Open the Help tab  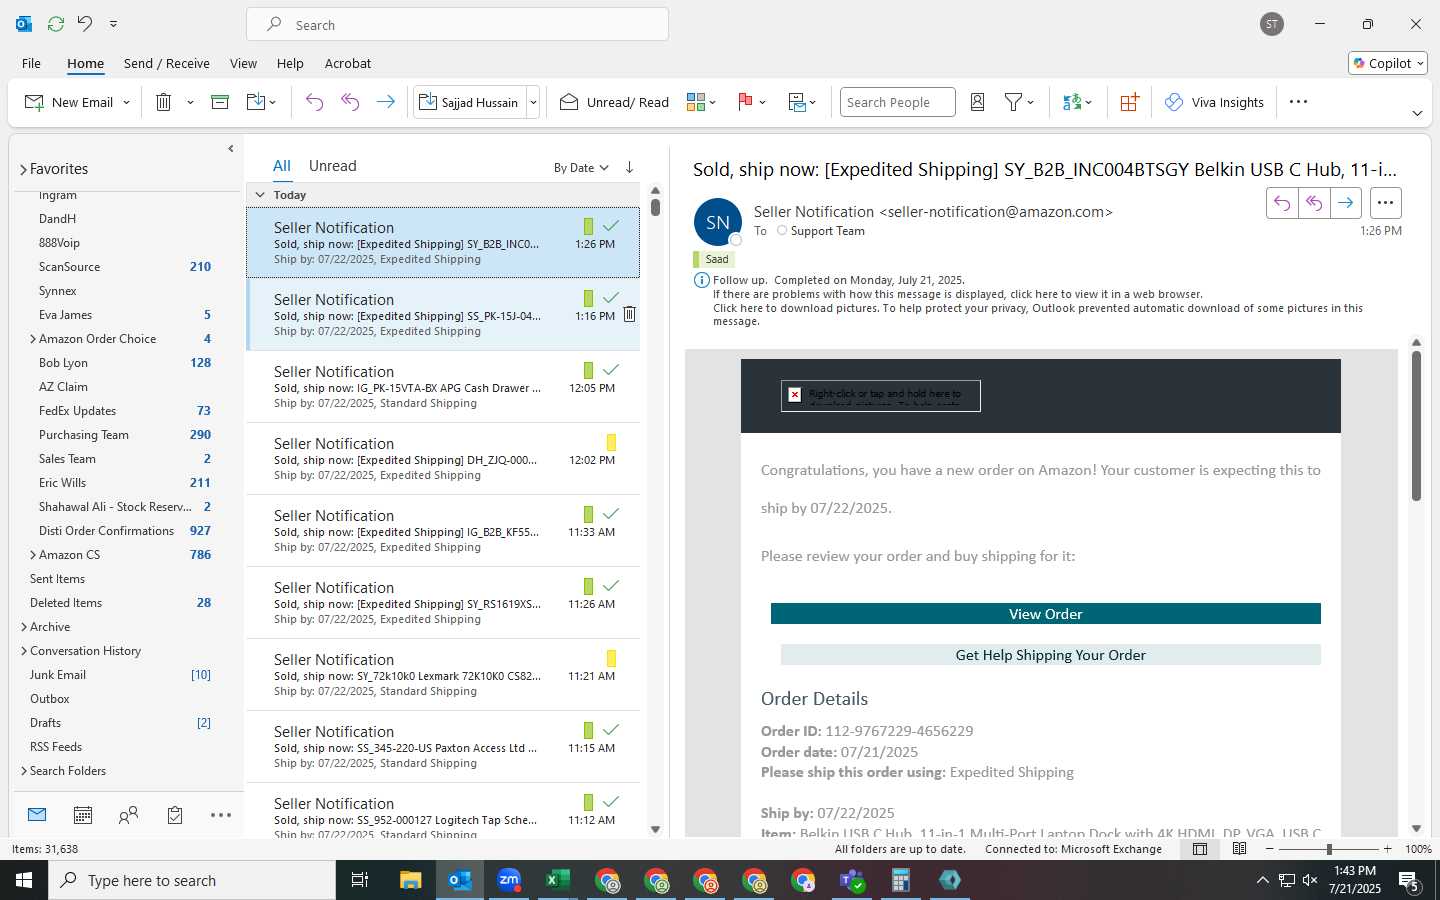290,63
